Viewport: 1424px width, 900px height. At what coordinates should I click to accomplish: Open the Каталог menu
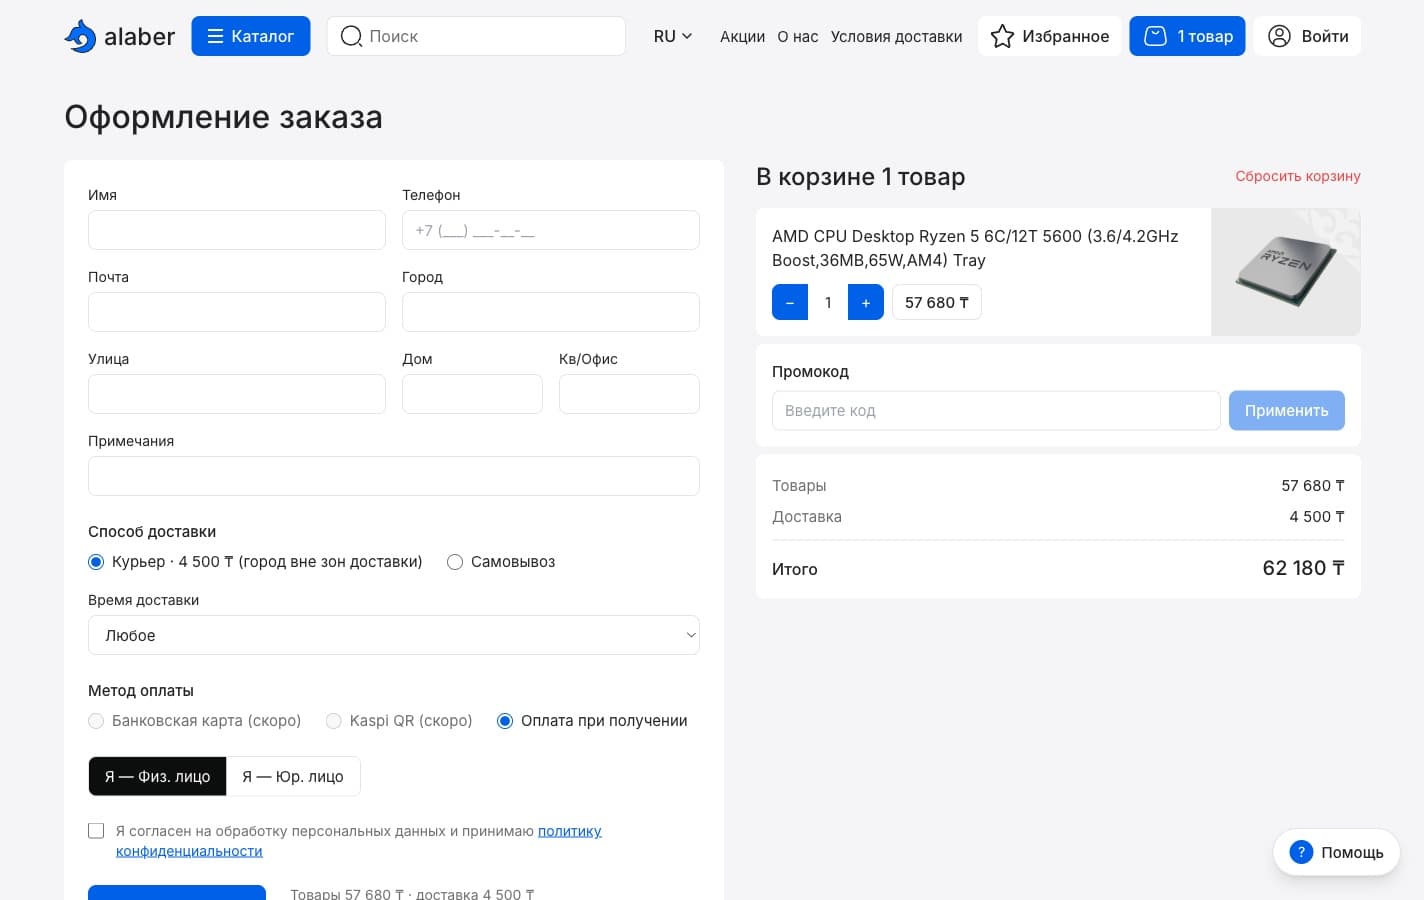251,36
